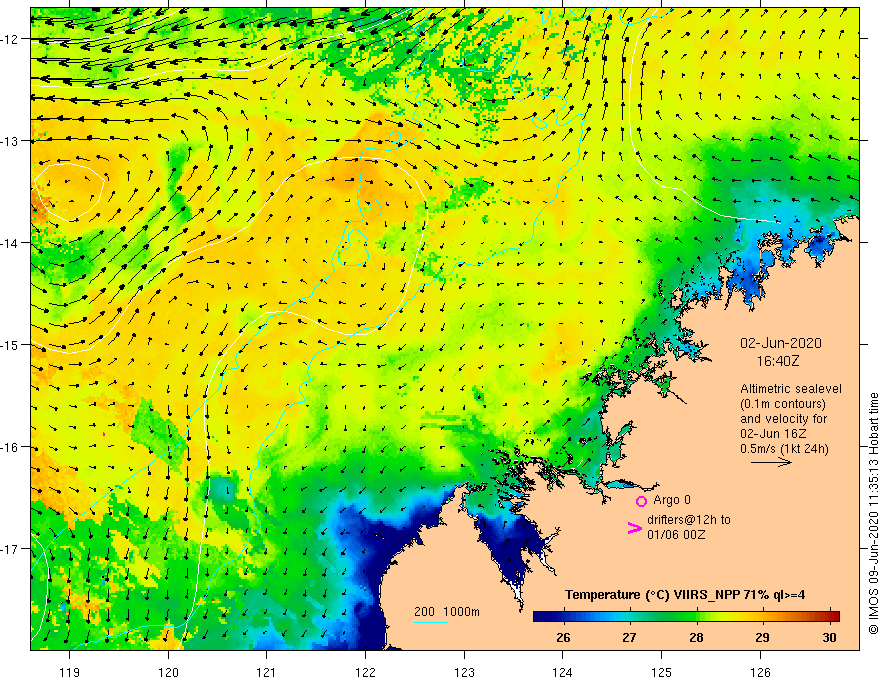Click the latitude axis label -17
The height and width of the screenshot is (680, 880).
pyautogui.click(x=10, y=549)
